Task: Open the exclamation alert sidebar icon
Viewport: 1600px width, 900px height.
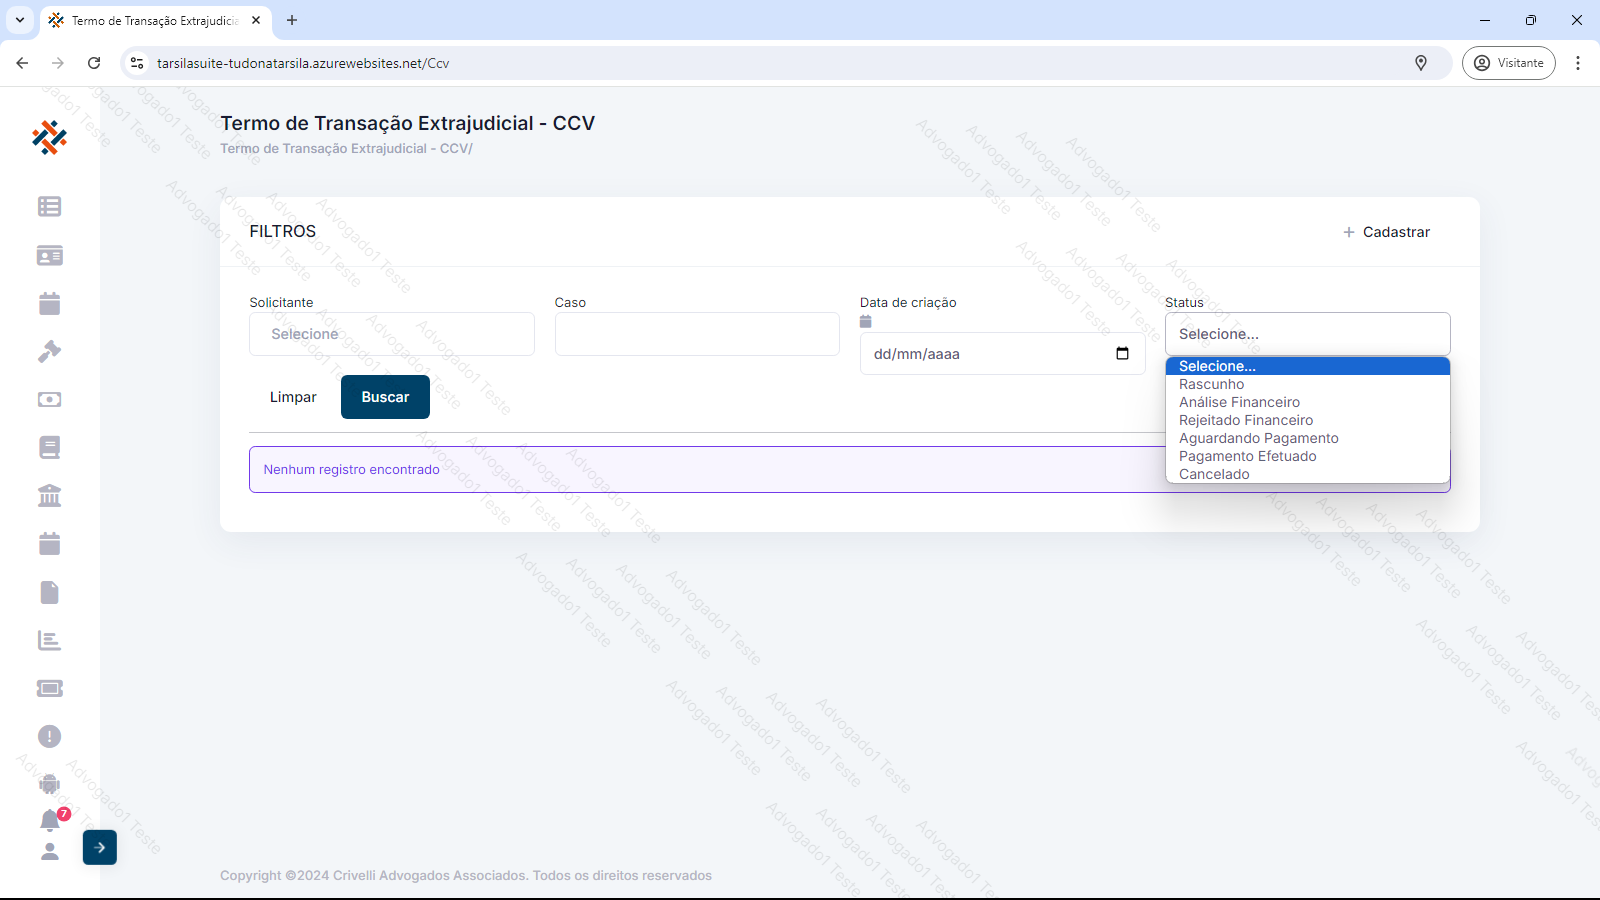Action: coord(49,736)
